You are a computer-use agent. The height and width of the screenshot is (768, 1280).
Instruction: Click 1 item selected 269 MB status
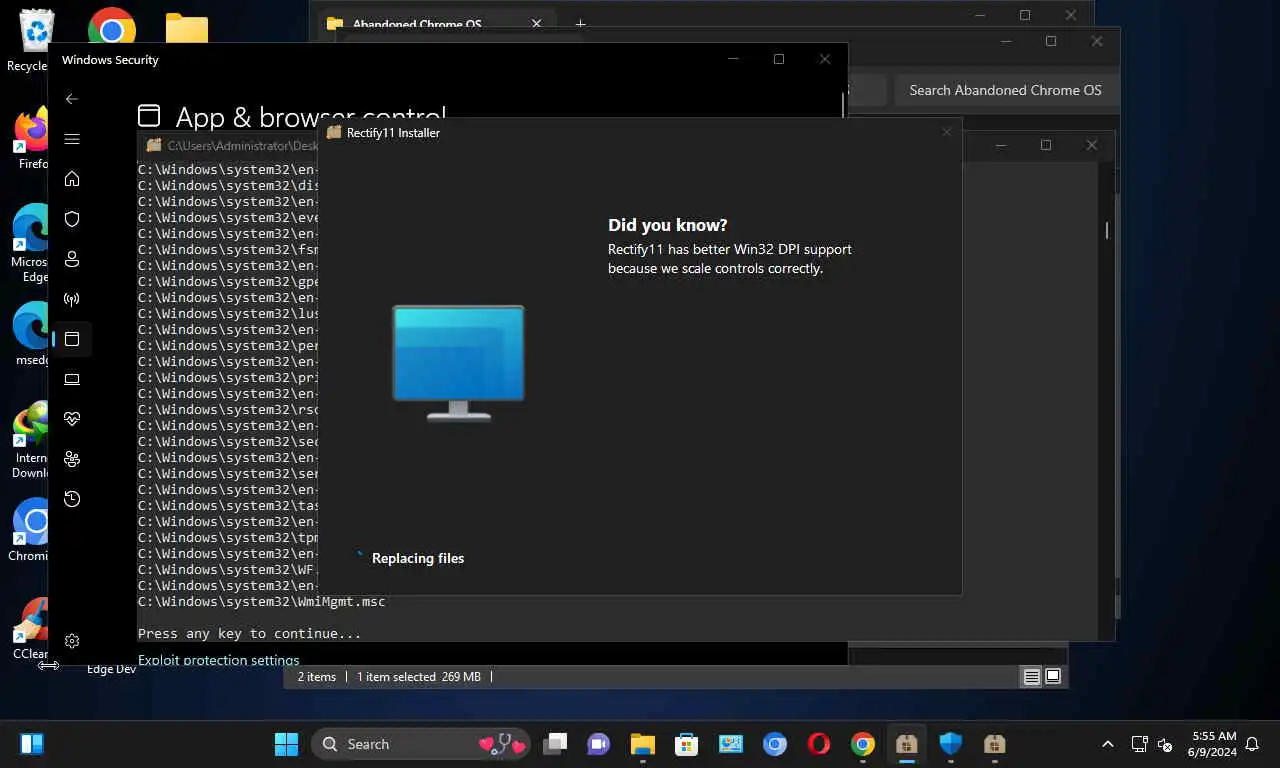[419, 677]
